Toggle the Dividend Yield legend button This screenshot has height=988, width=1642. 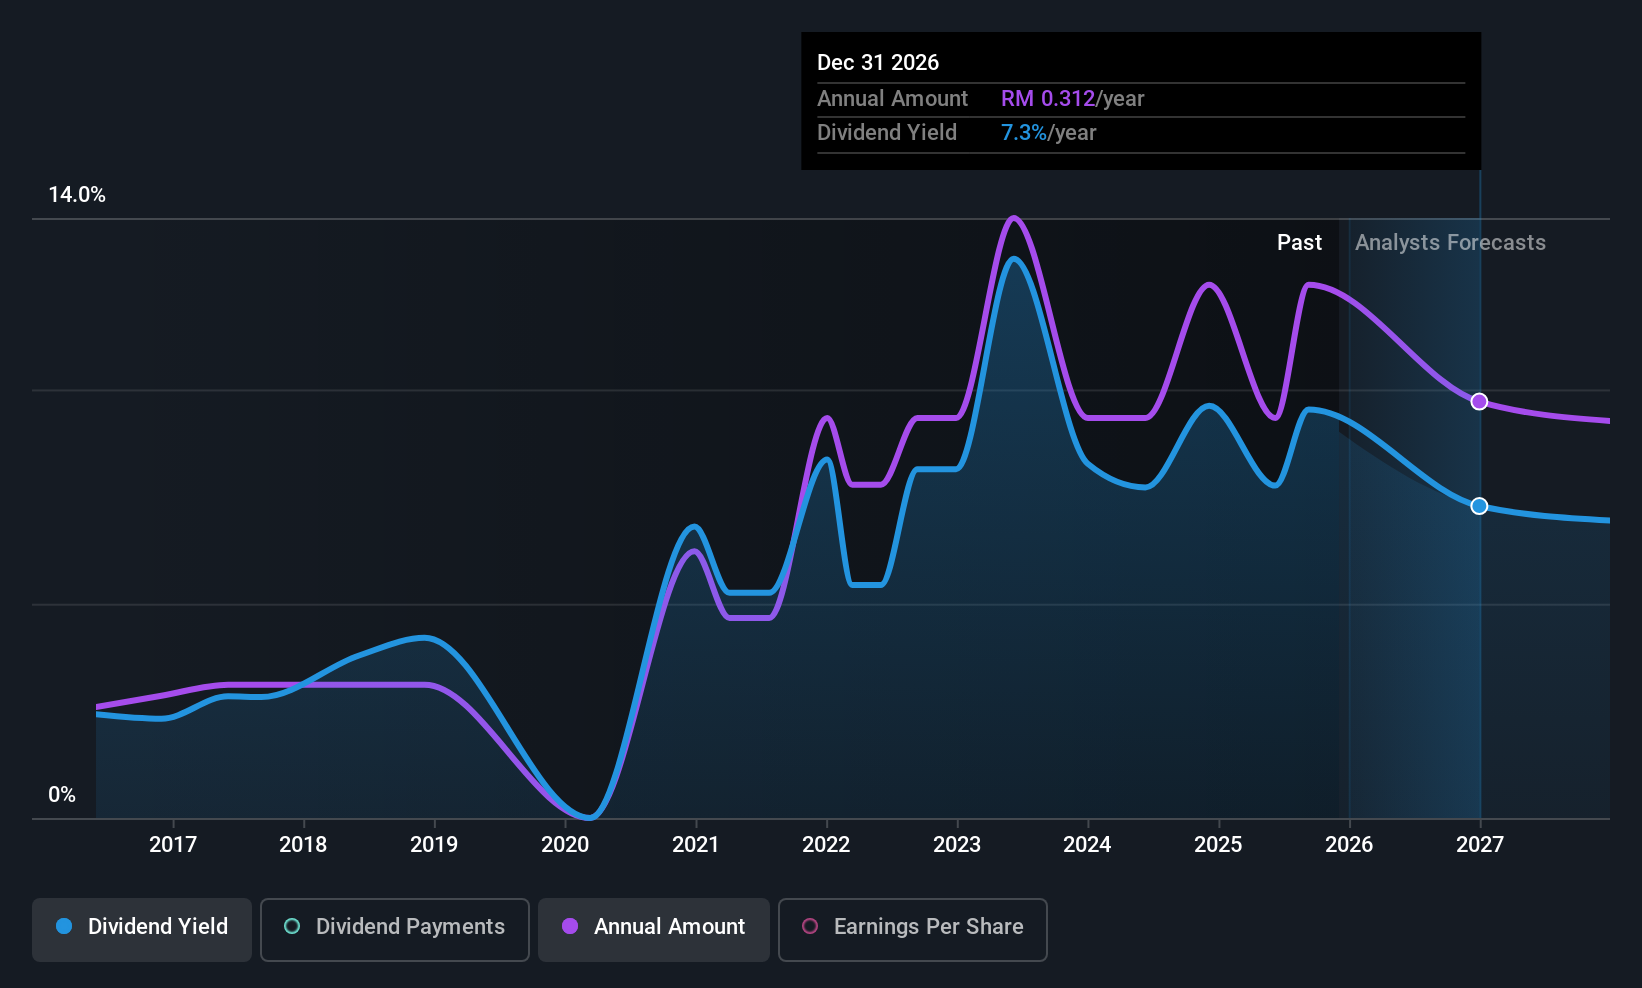142,928
